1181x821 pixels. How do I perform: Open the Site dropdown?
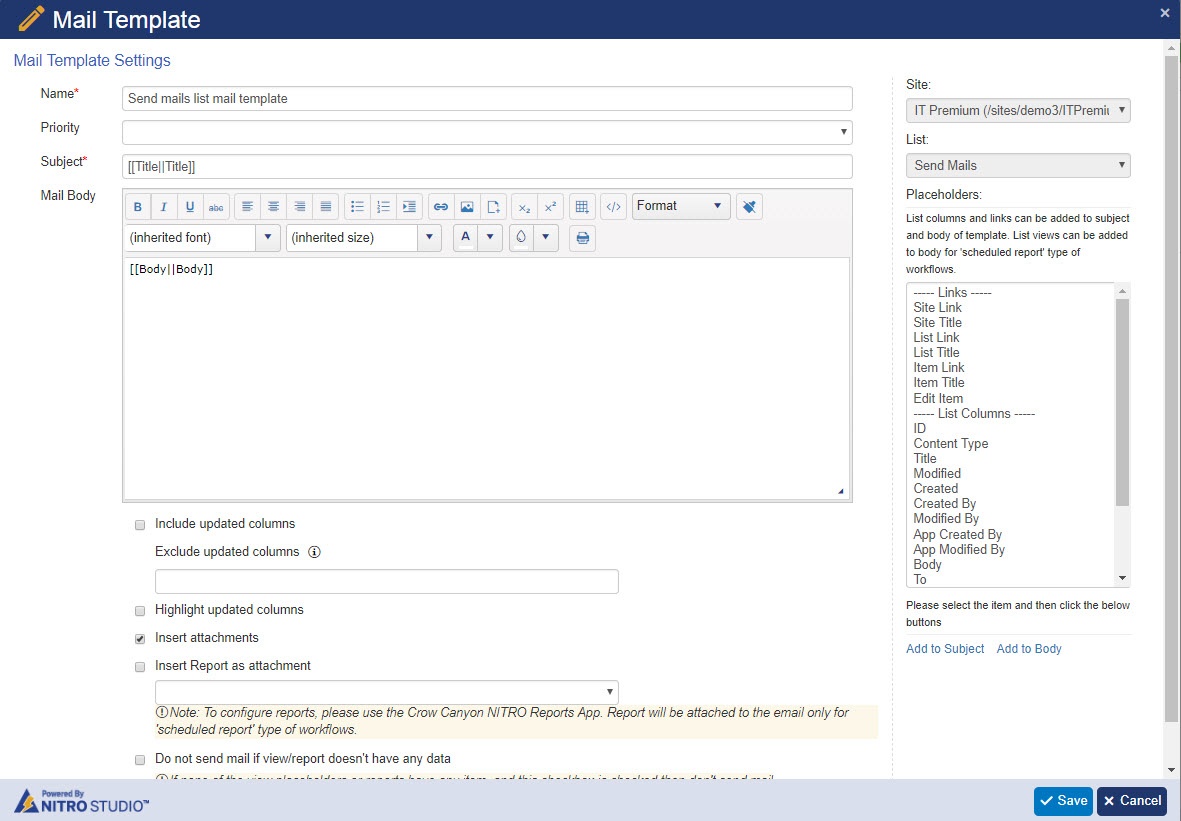coord(1018,111)
